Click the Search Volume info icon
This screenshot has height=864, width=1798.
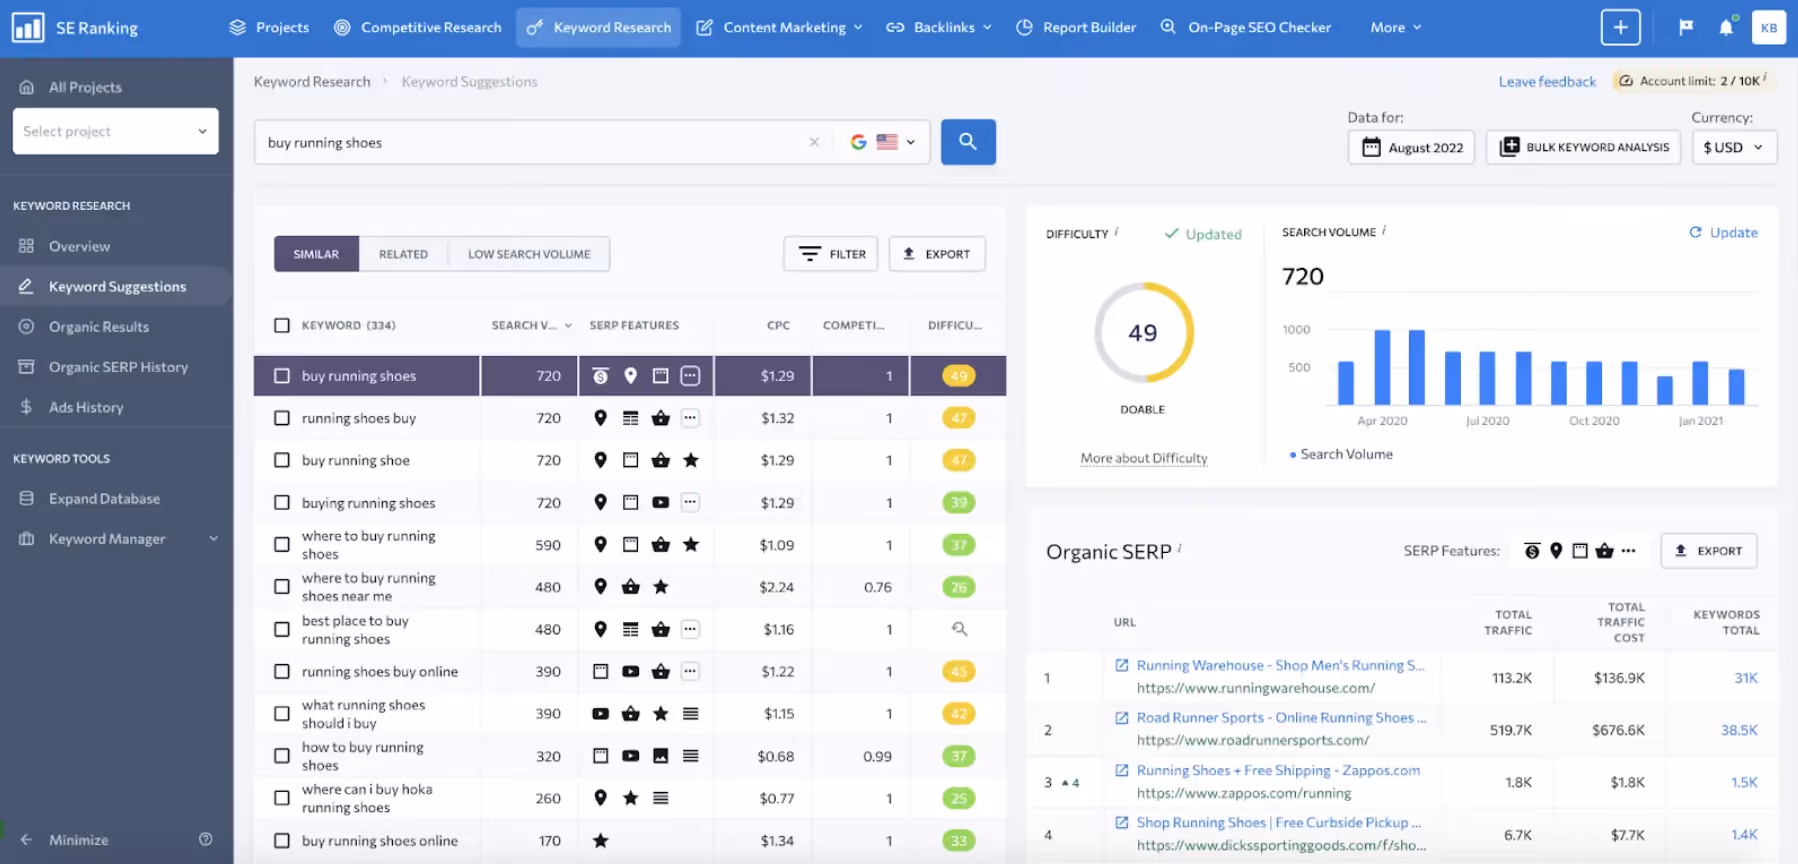tap(1384, 230)
